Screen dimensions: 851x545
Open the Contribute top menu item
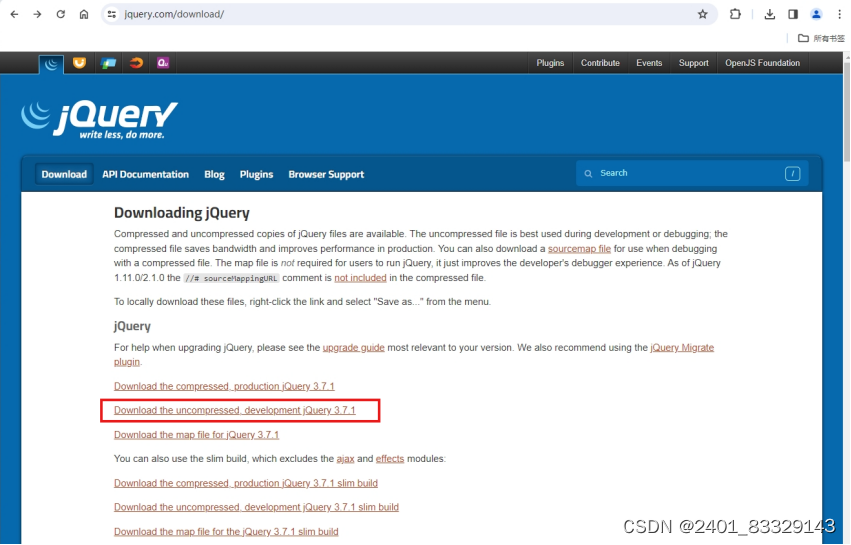(600, 63)
